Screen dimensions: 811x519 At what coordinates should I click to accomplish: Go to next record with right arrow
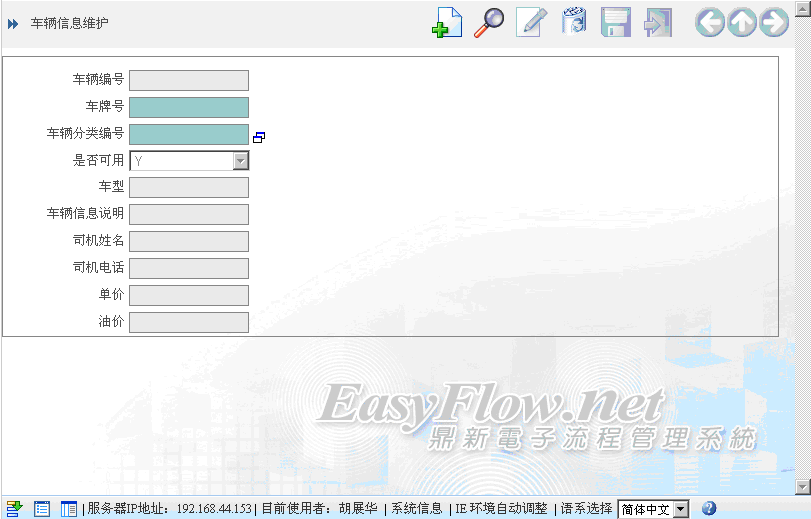point(774,22)
